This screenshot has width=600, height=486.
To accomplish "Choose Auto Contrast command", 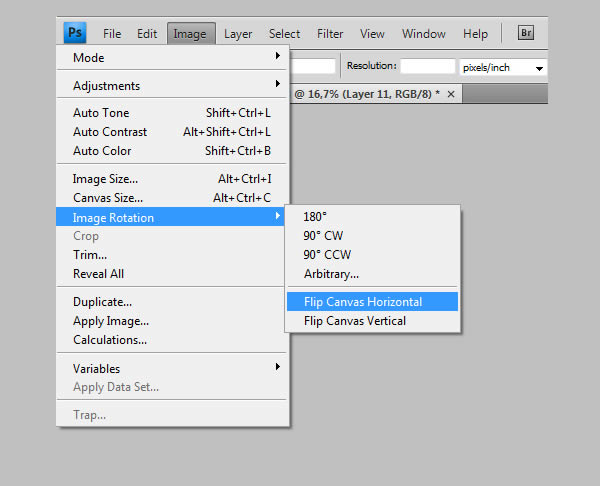I will point(171,132).
